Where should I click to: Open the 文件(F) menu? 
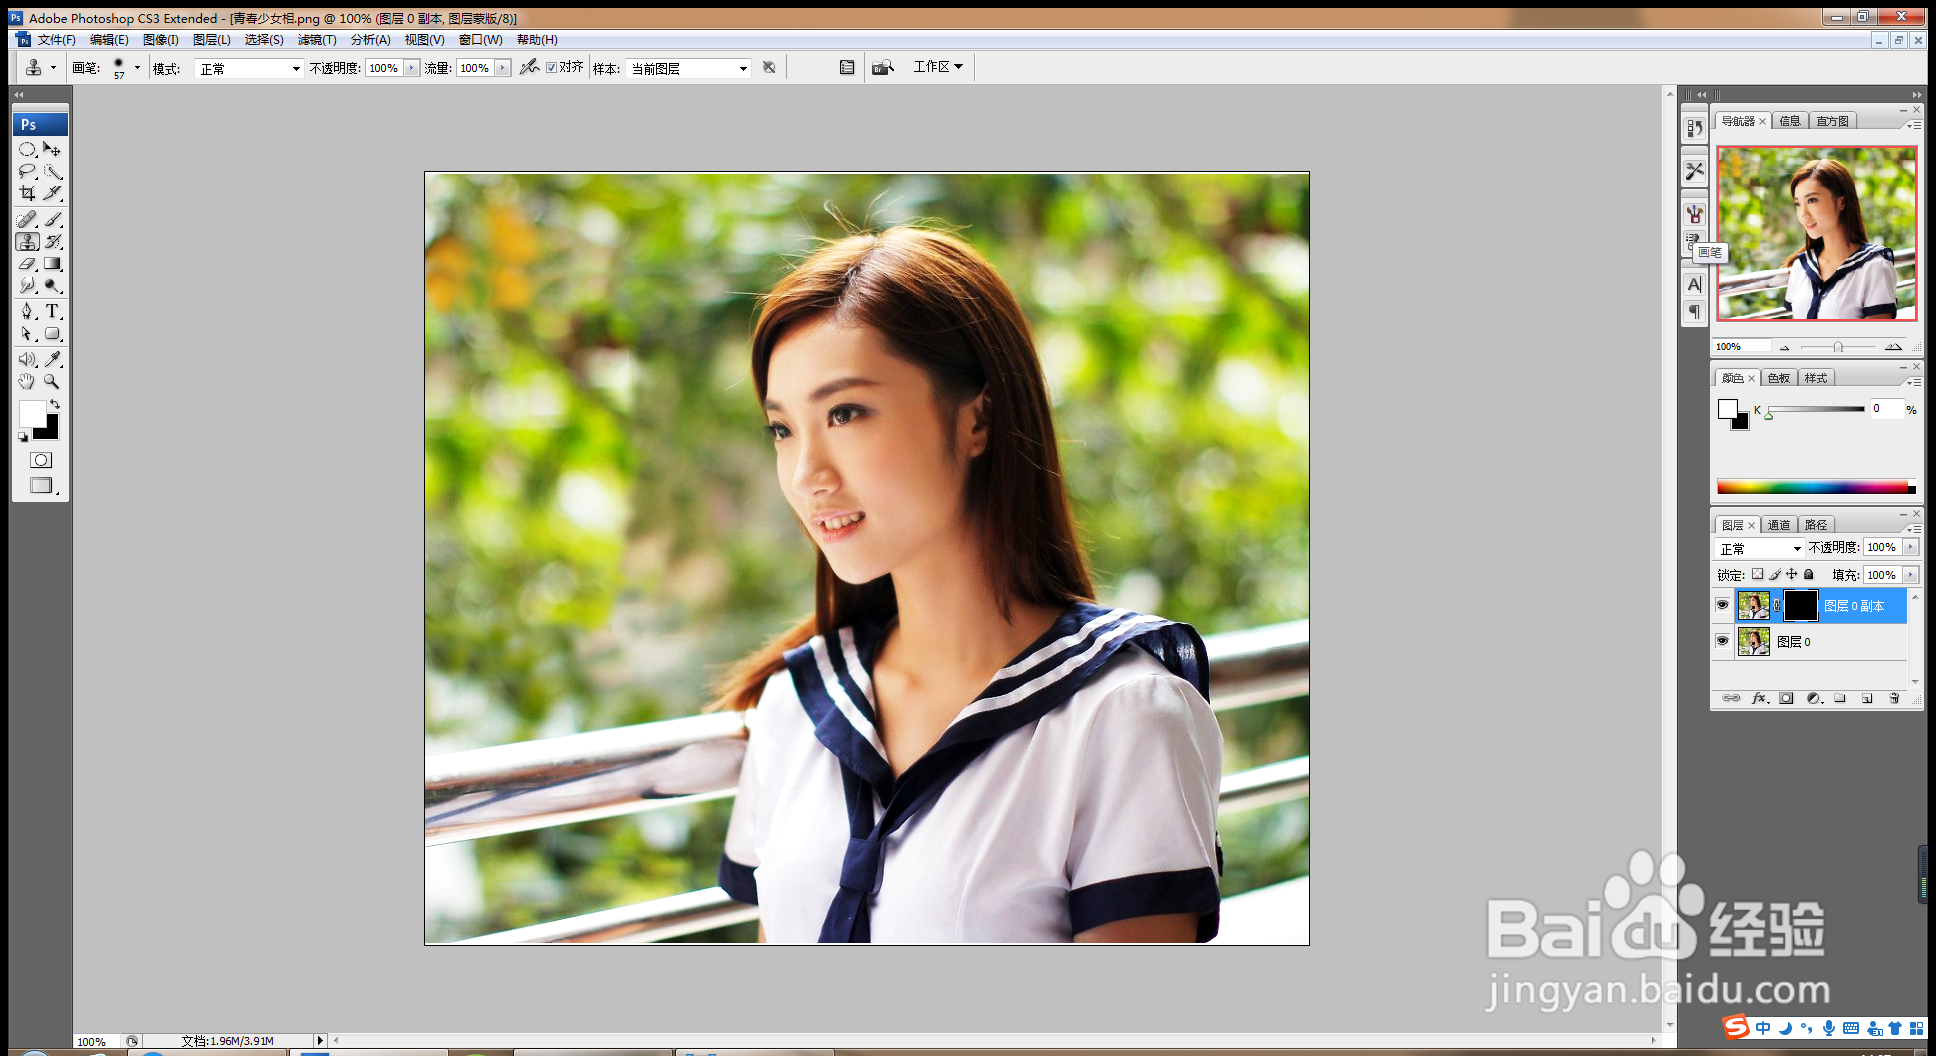(56, 40)
